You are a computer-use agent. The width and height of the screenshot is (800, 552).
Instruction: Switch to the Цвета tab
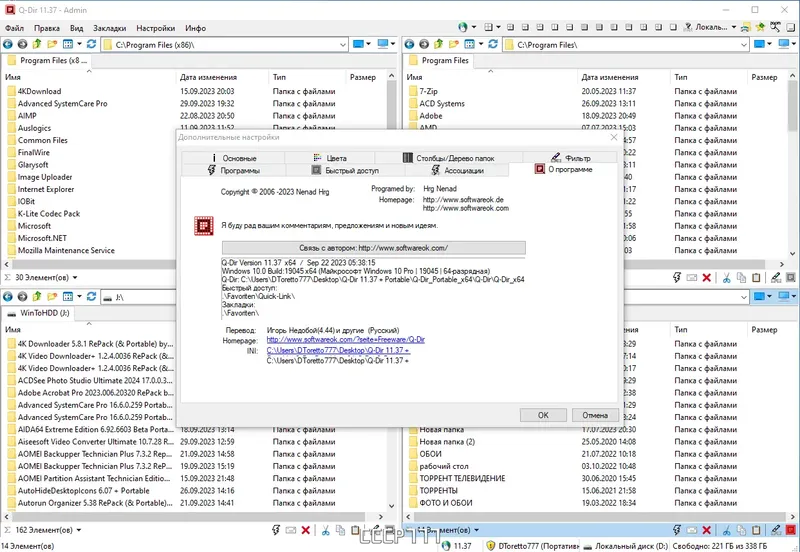coord(330,158)
